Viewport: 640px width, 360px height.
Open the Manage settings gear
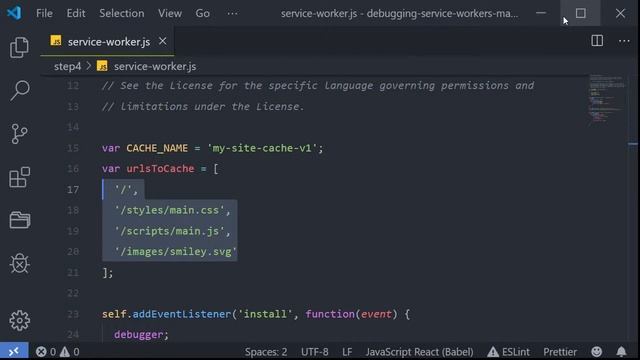tap(19, 320)
